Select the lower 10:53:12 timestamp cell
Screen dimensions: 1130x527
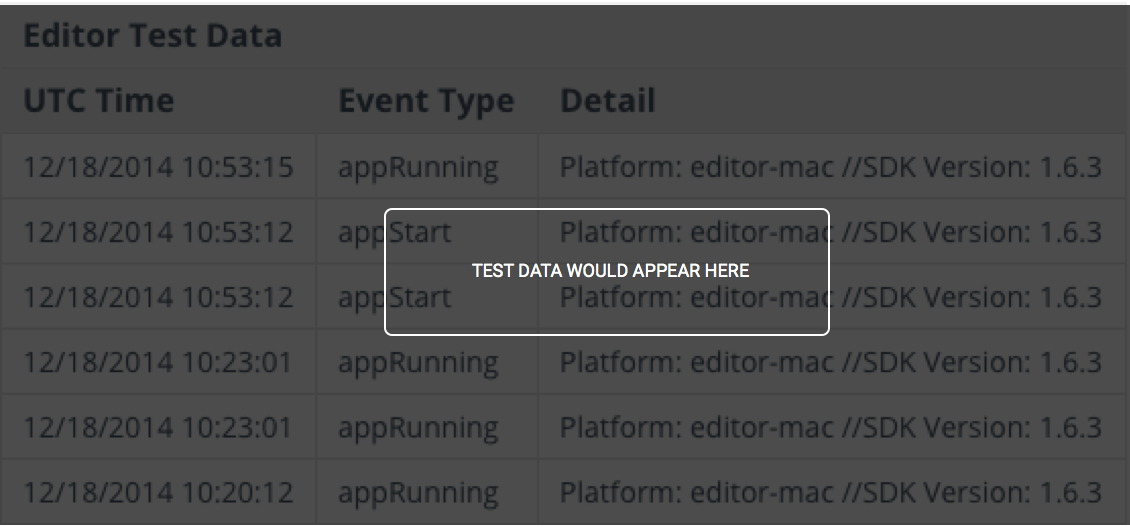point(158,297)
